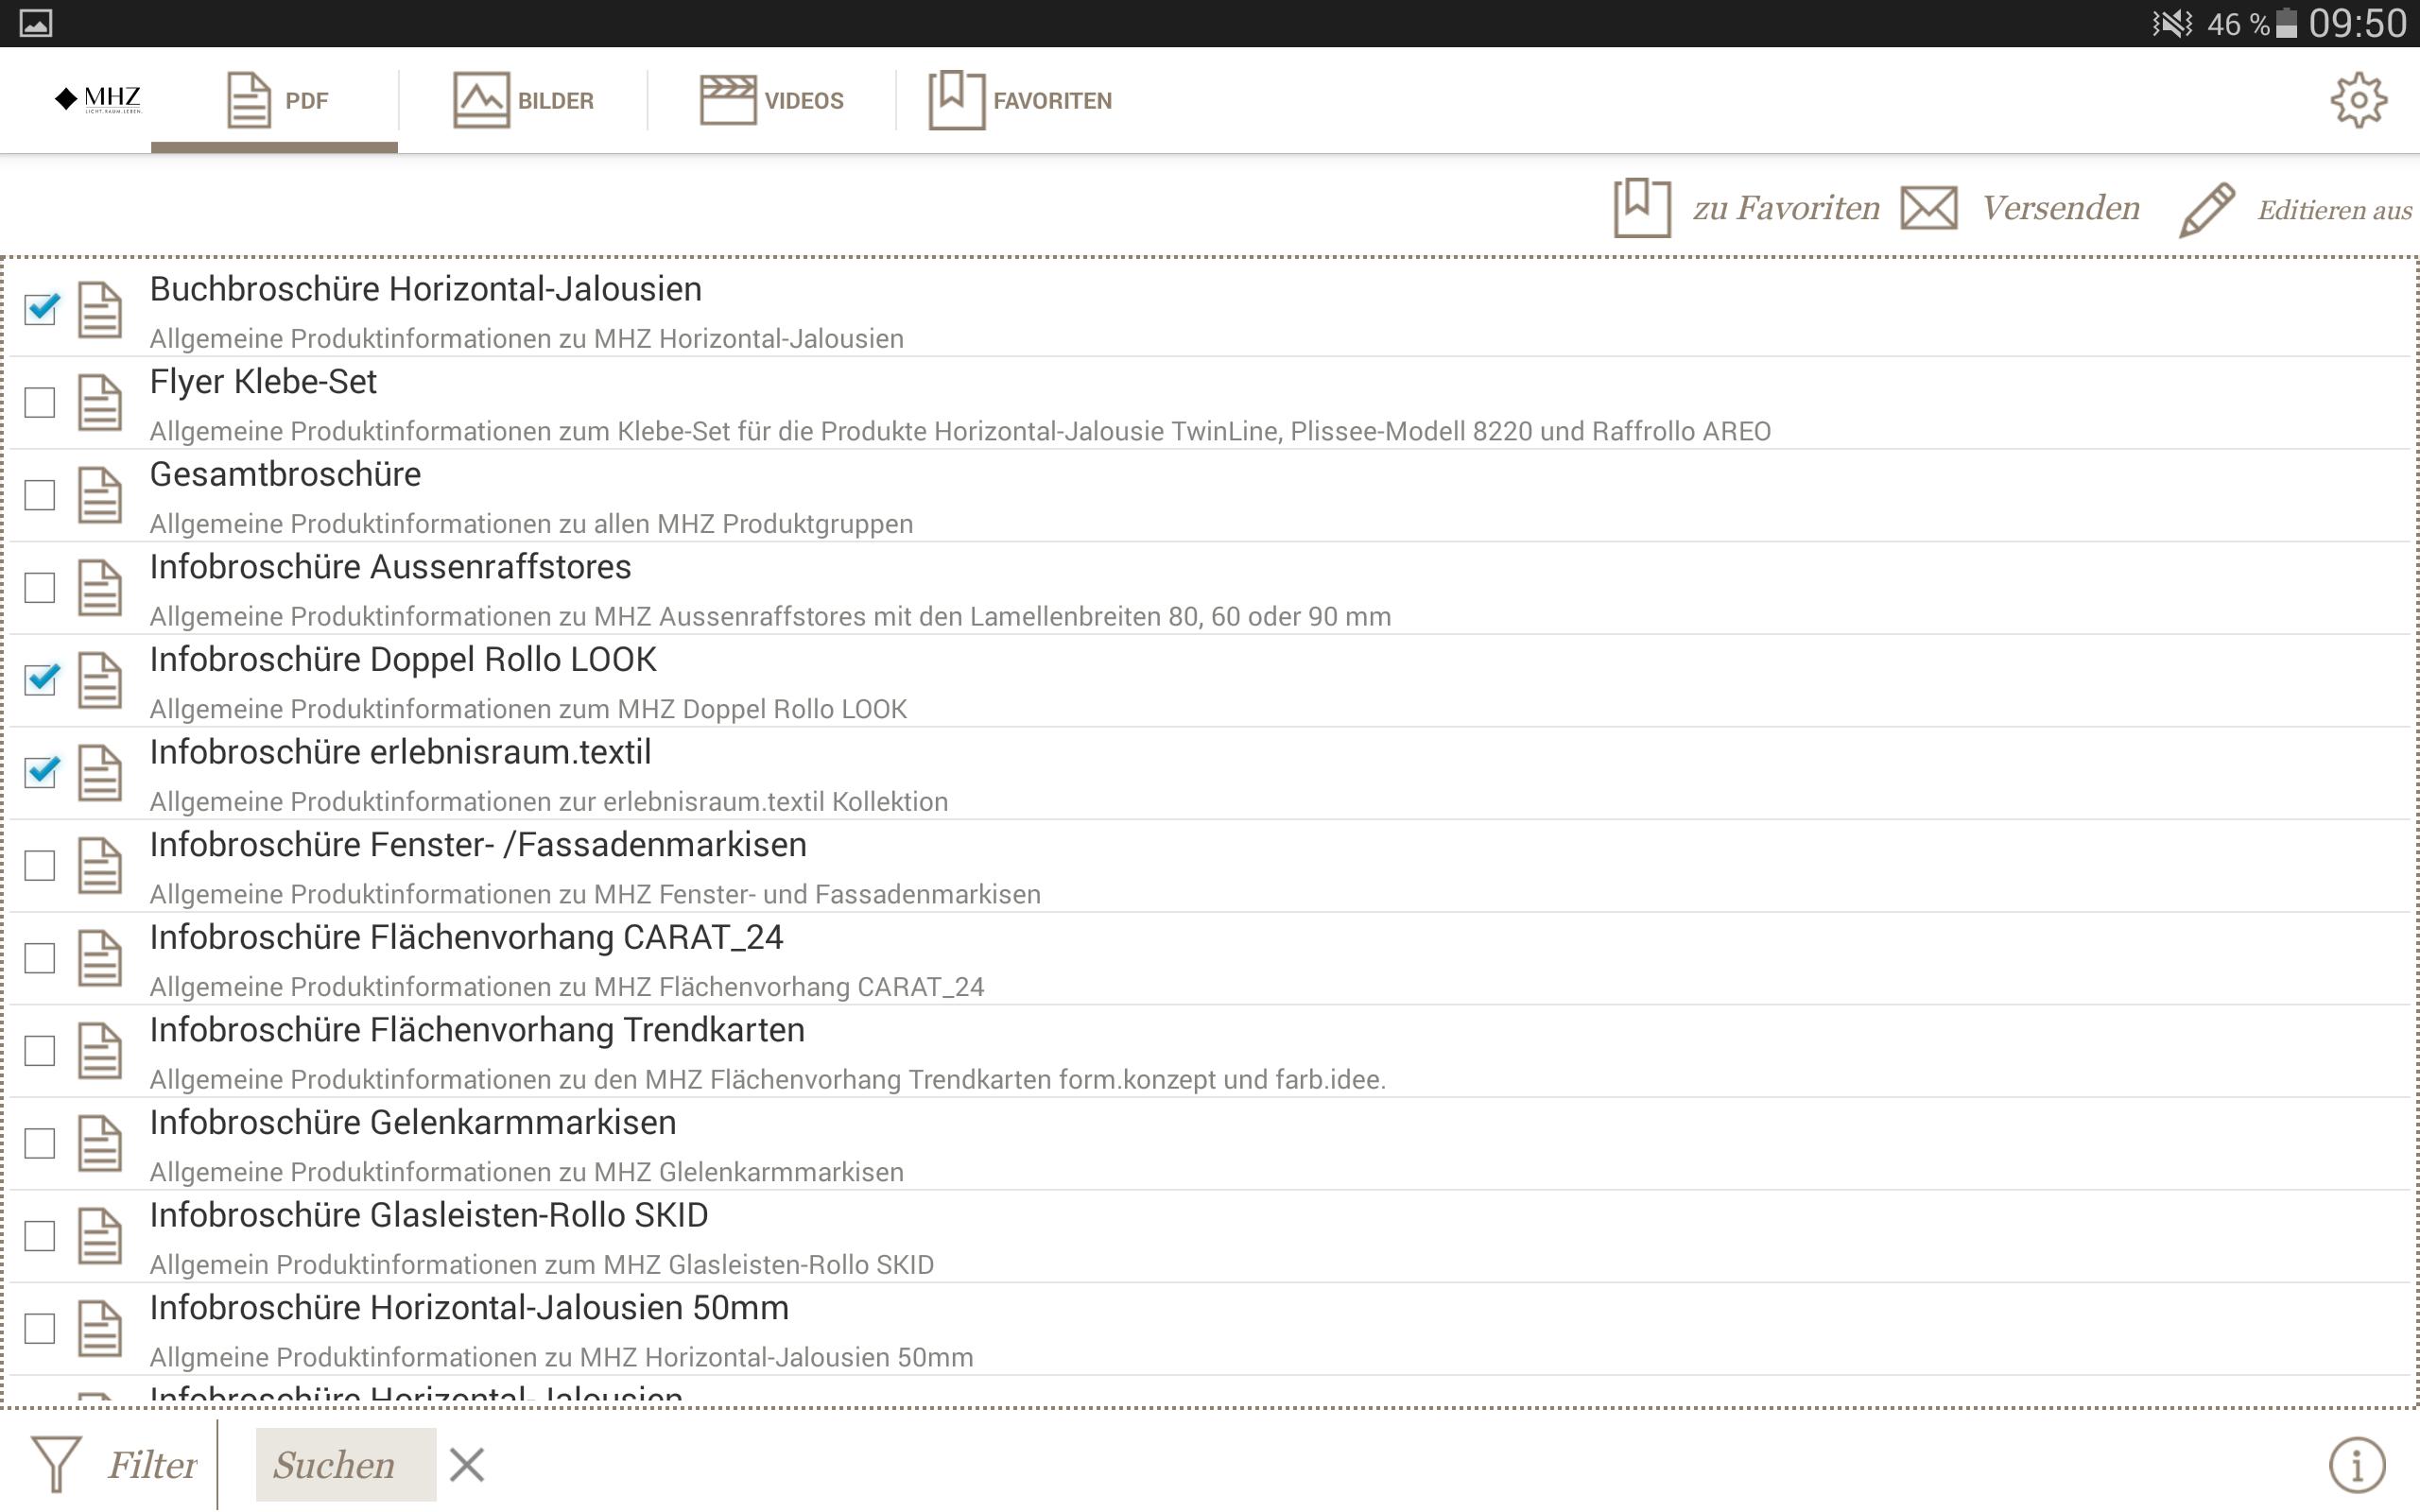The width and height of the screenshot is (2420, 1512).
Task: Open Infobroschüre Fenster- /Fassadenmarkisen title
Action: (x=478, y=845)
